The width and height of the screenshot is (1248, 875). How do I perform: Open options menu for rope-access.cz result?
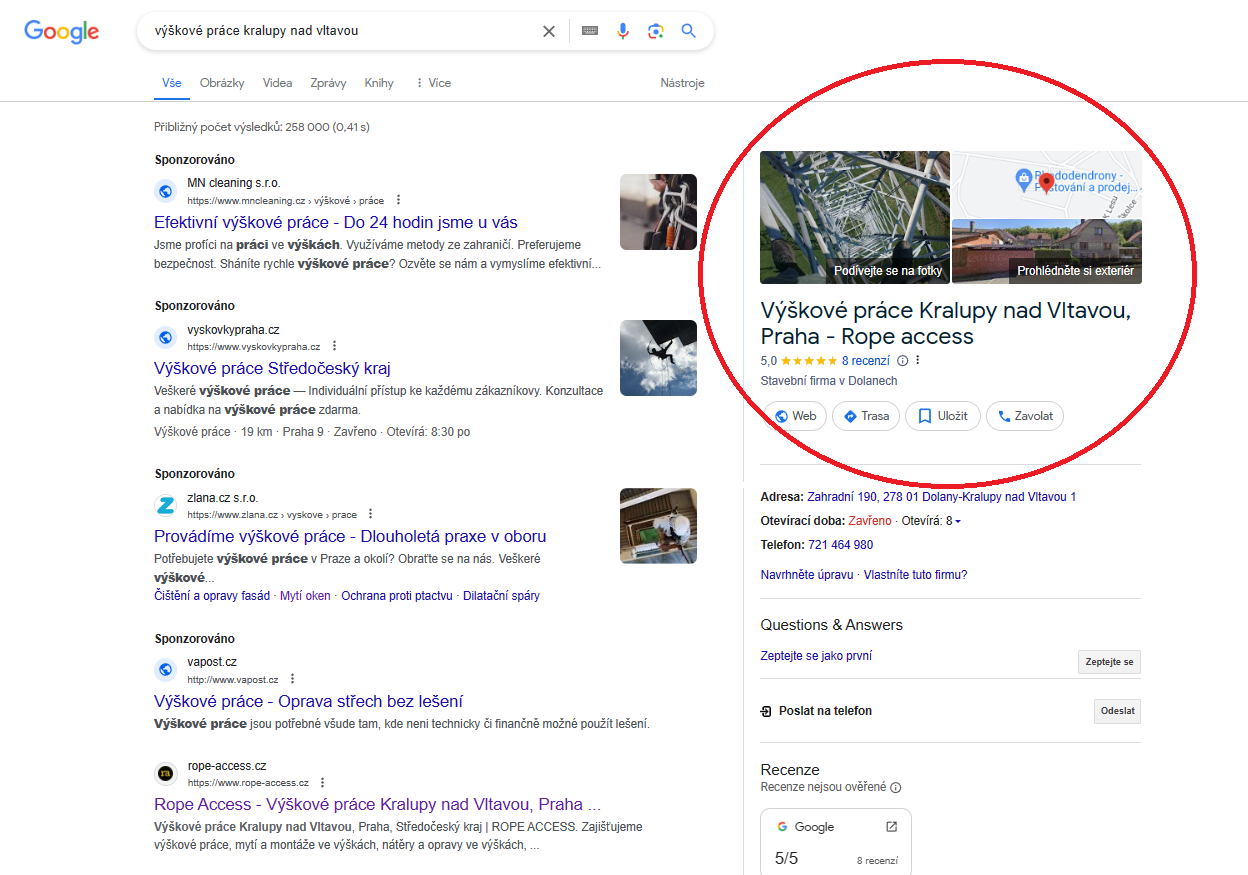[x=322, y=782]
